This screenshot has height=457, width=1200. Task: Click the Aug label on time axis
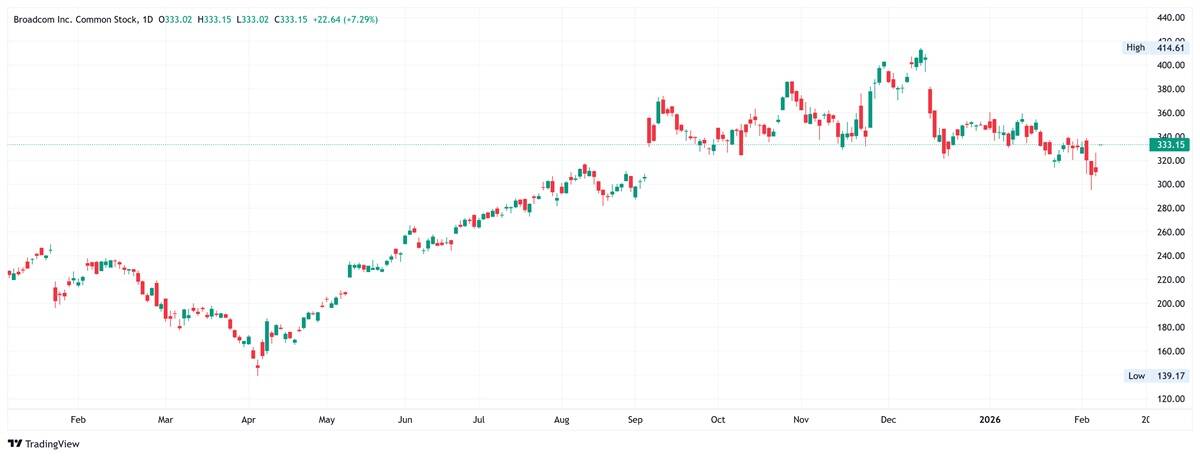pos(562,421)
